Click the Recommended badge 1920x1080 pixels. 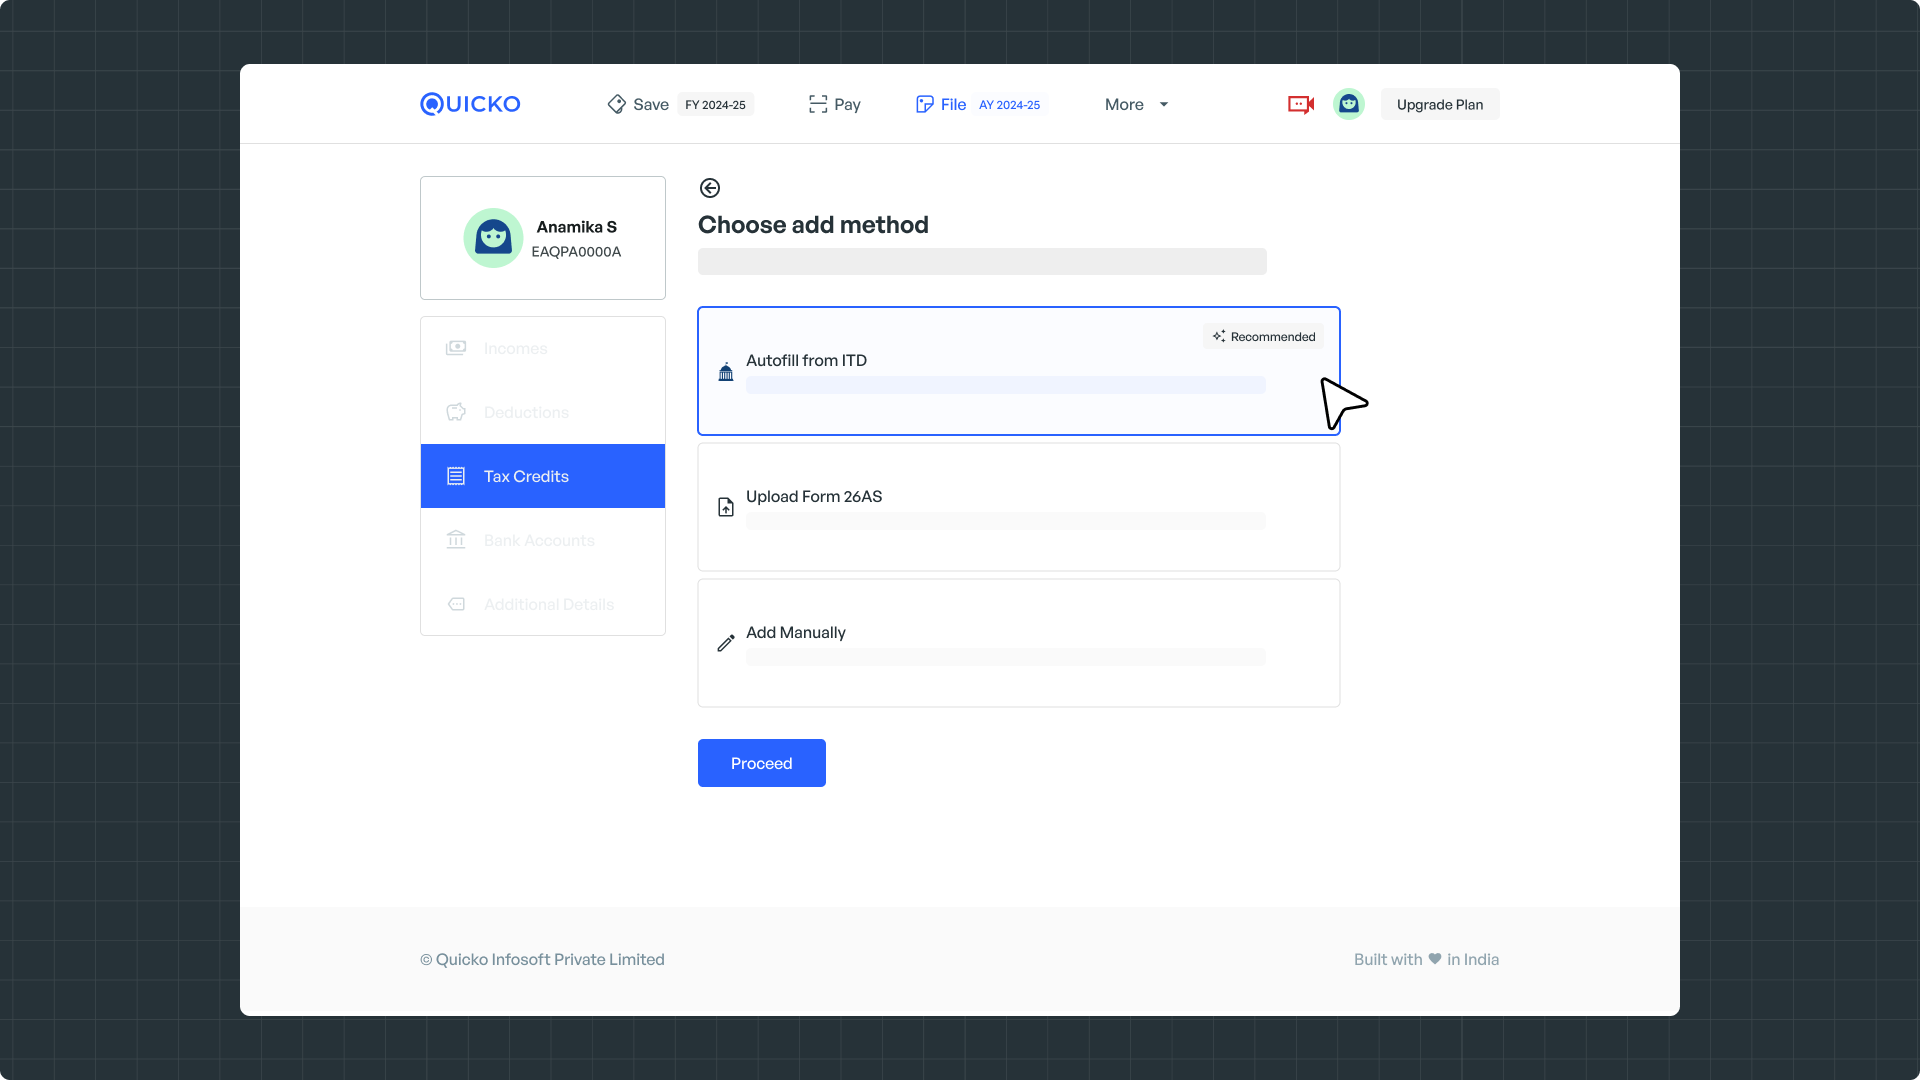1263,337
